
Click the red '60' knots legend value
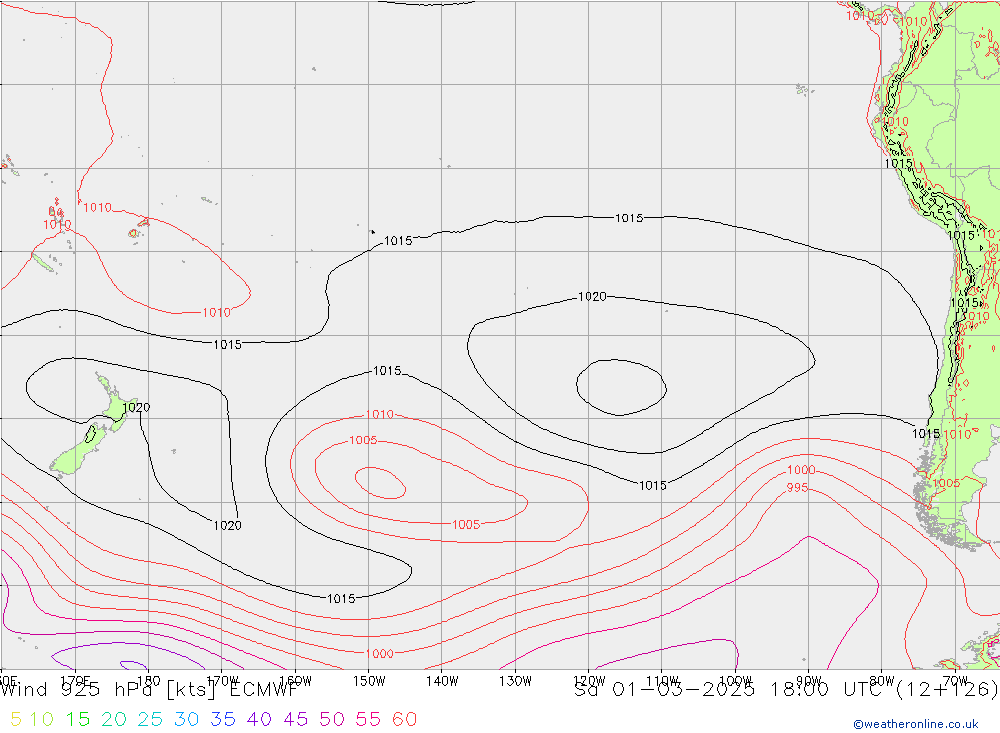(x=405, y=720)
